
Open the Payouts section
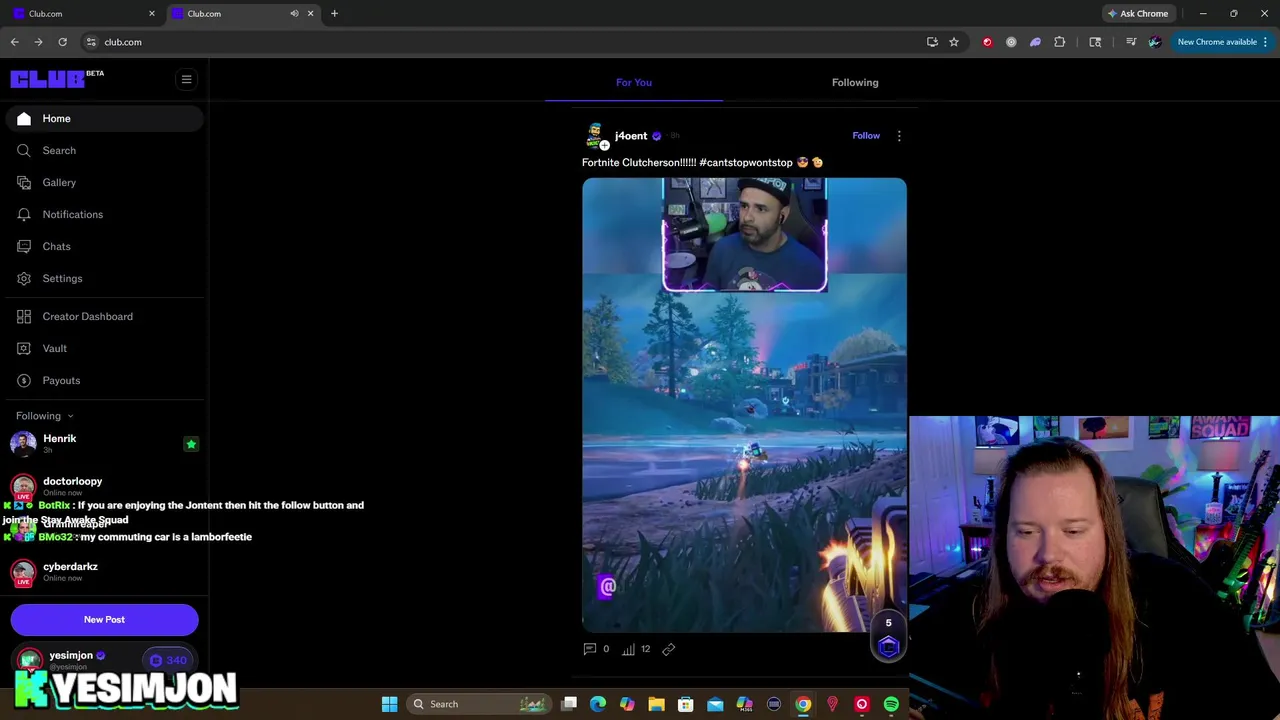104,380
